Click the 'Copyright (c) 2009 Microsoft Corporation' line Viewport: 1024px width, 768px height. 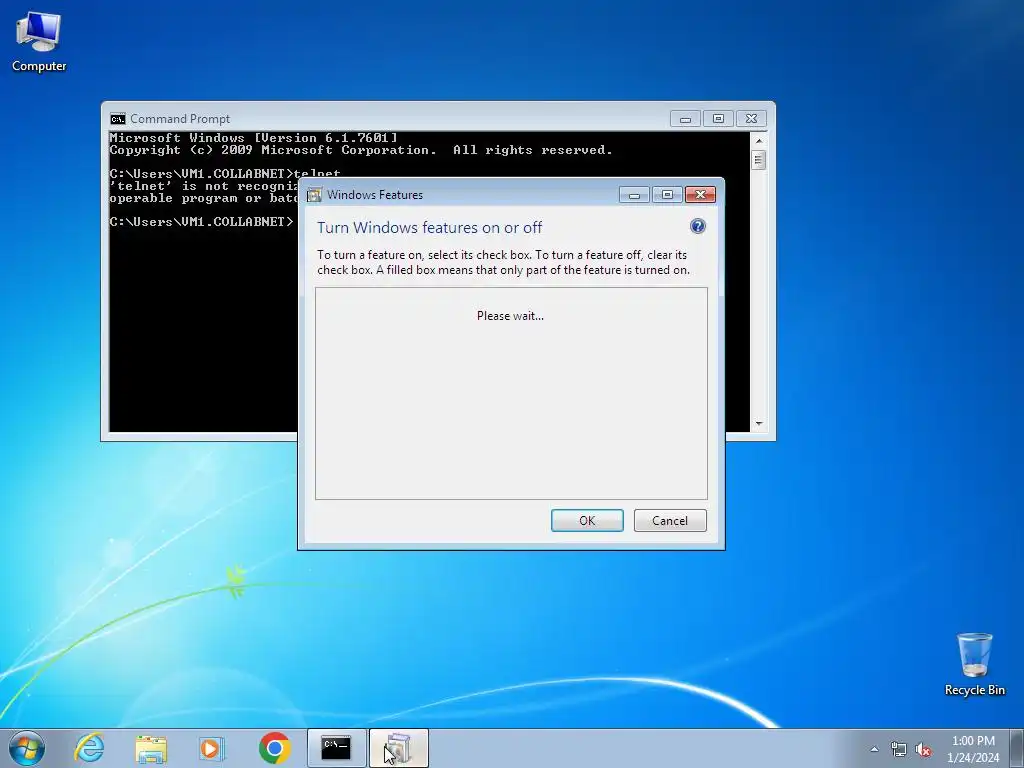(361, 150)
